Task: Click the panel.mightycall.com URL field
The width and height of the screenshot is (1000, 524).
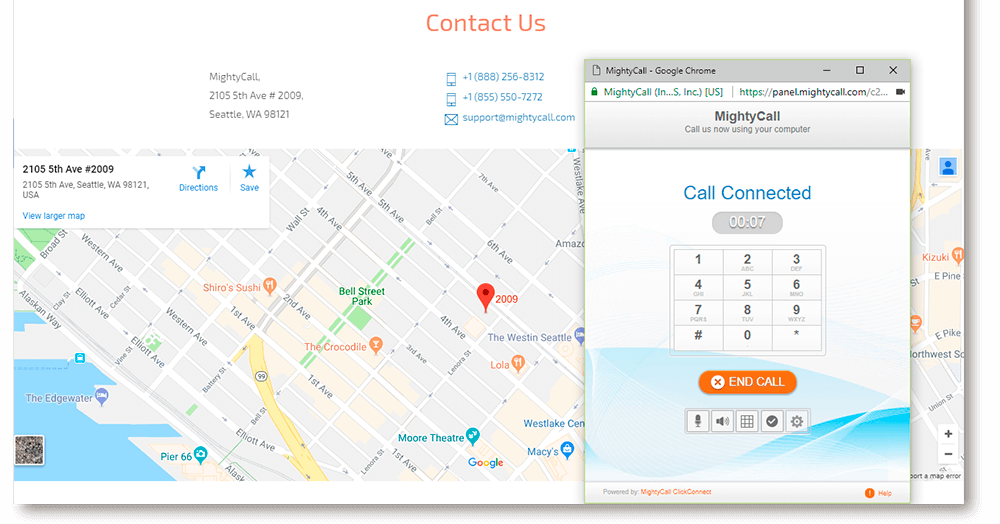Action: point(813,92)
